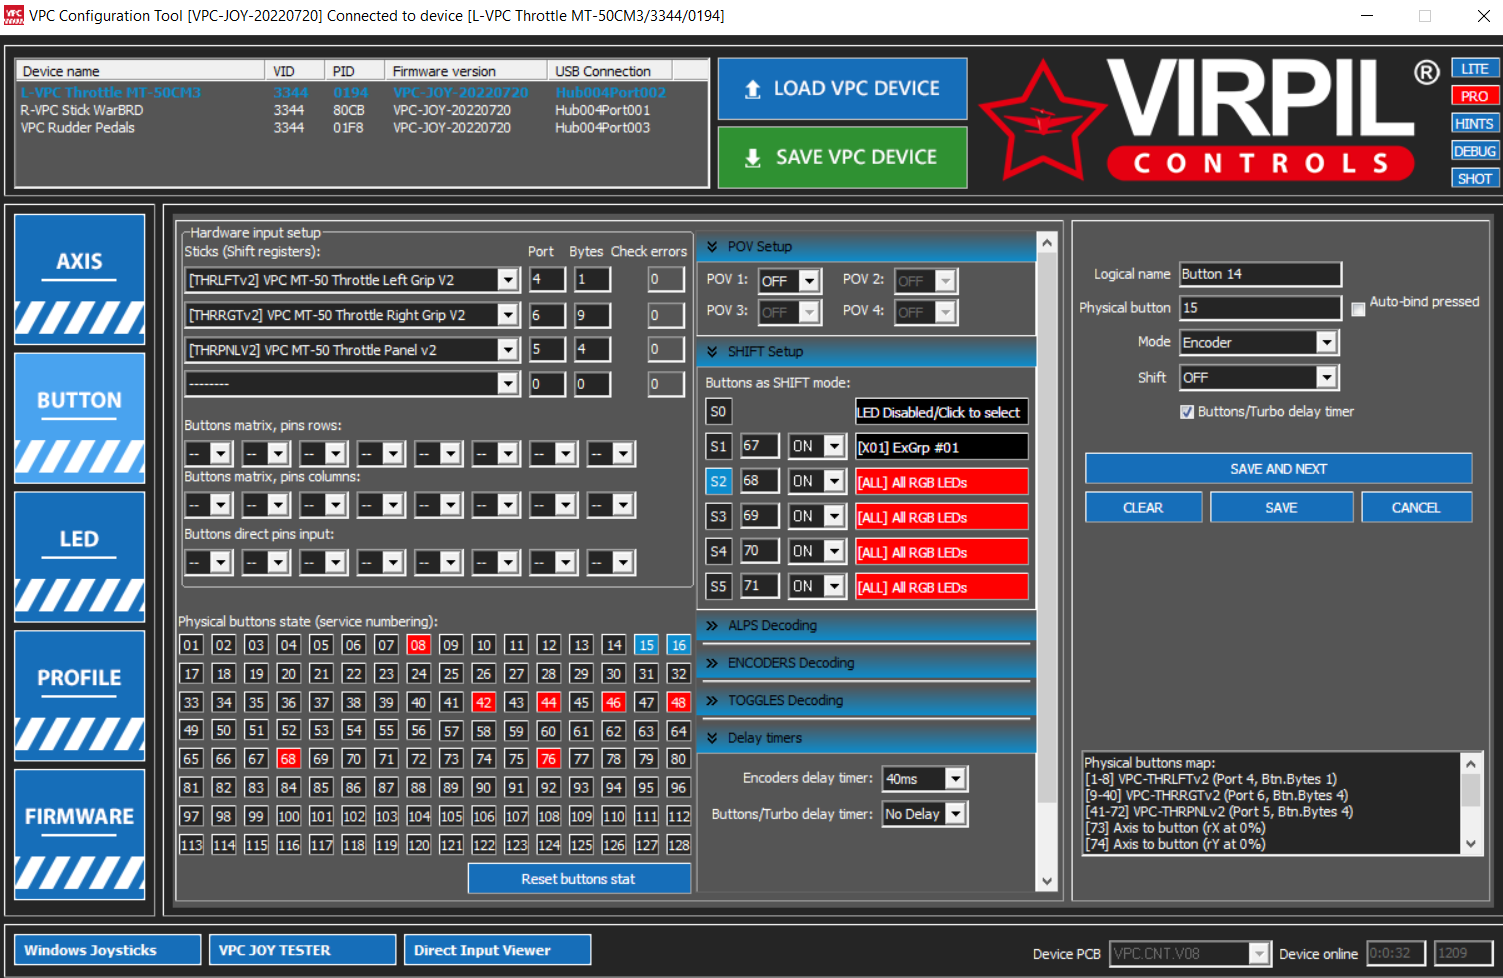Open the POV 1 dropdown
Viewport: 1503px width, 978px height.
point(810,281)
